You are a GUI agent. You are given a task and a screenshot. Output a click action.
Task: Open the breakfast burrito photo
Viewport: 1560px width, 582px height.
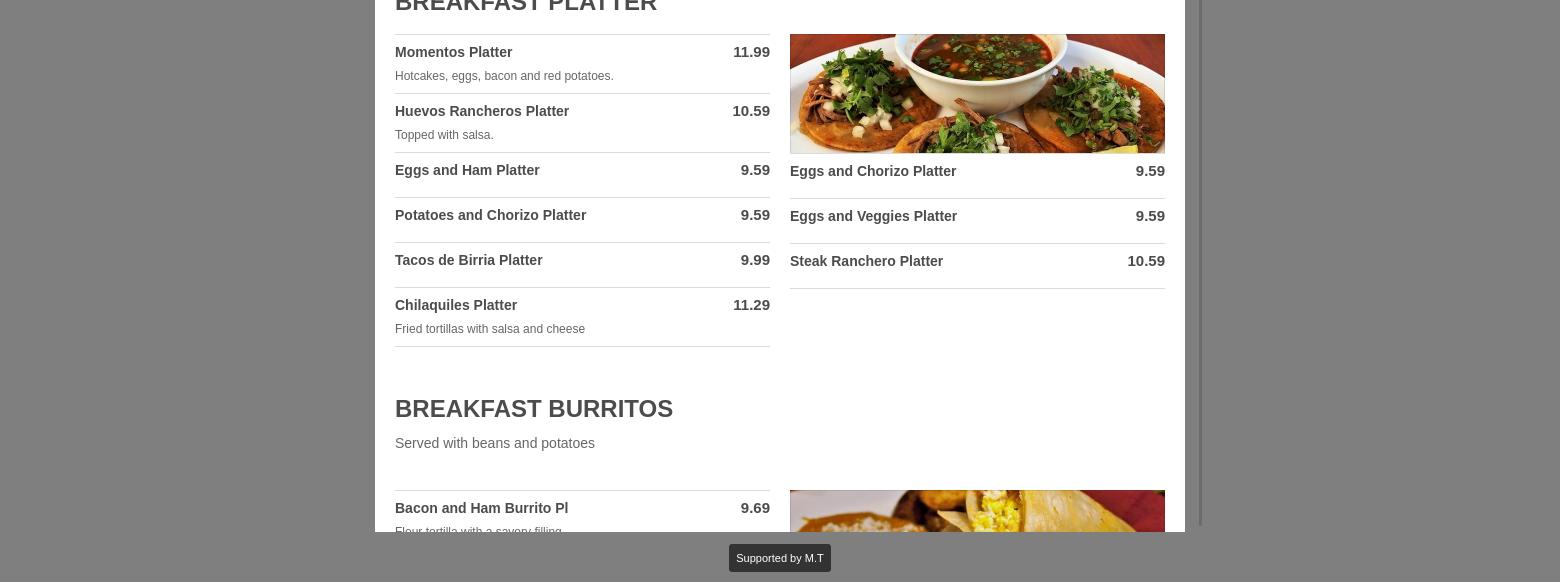[x=977, y=511]
